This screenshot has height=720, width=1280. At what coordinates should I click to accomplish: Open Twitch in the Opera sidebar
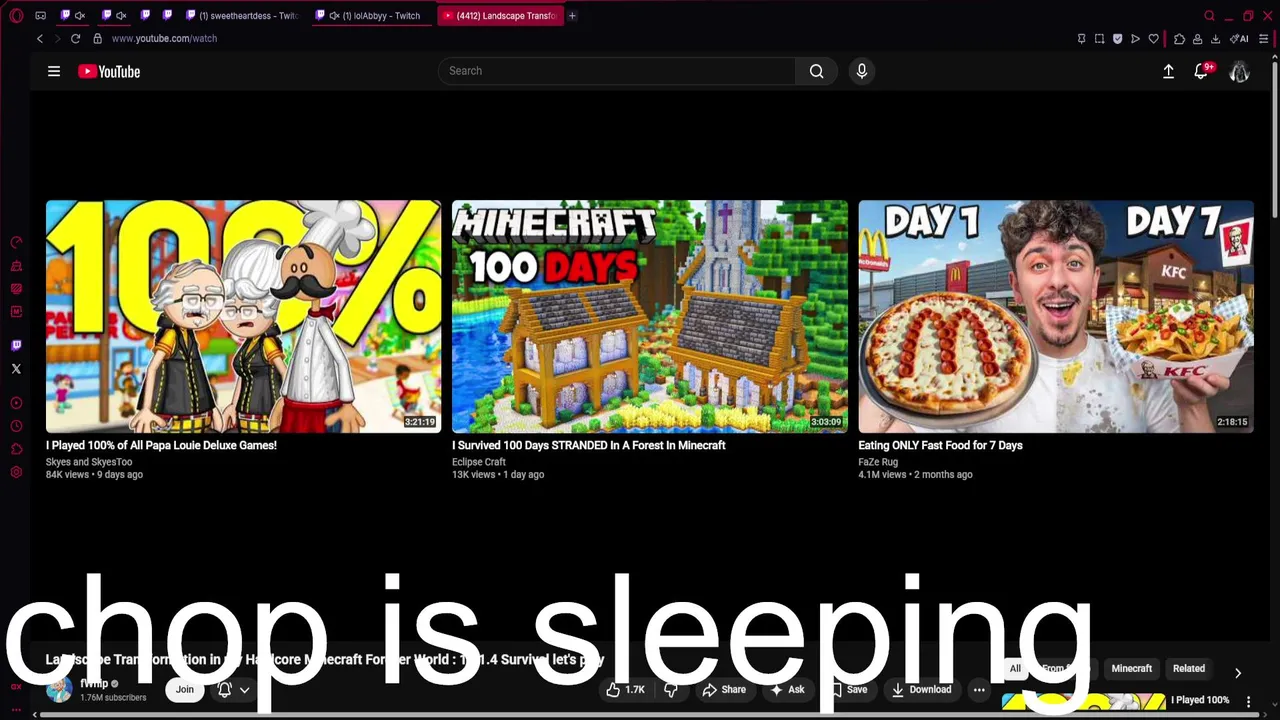pyautogui.click(x=16, y=345)
